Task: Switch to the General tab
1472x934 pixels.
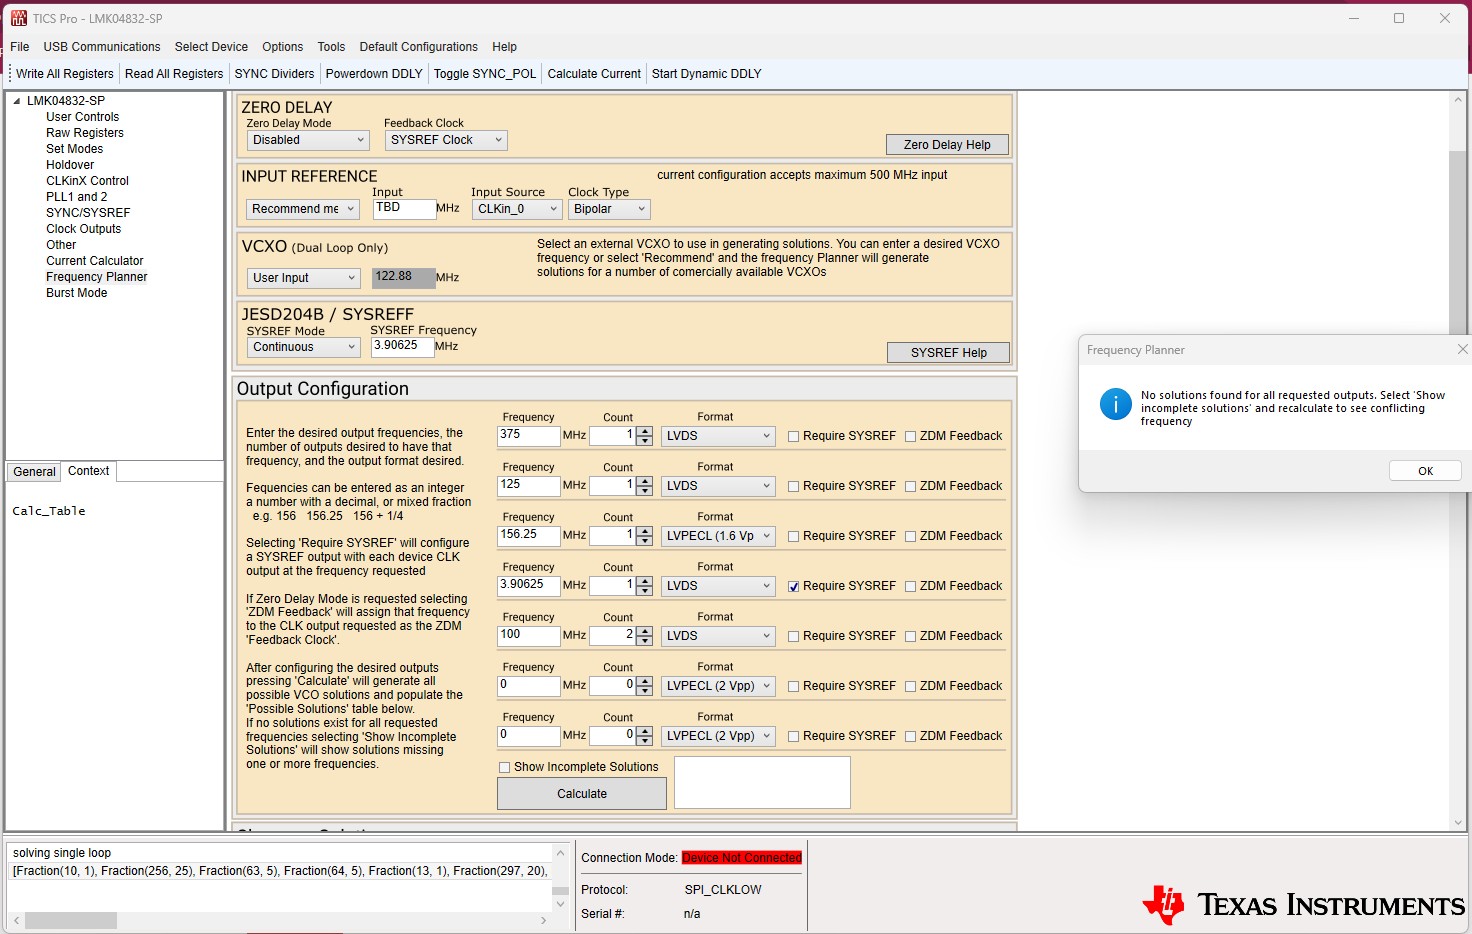Action: (x=35, y=472)
